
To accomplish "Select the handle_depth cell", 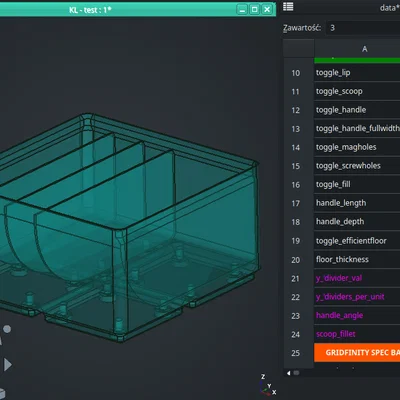I will pyautogui.click(x=357, y=222).
